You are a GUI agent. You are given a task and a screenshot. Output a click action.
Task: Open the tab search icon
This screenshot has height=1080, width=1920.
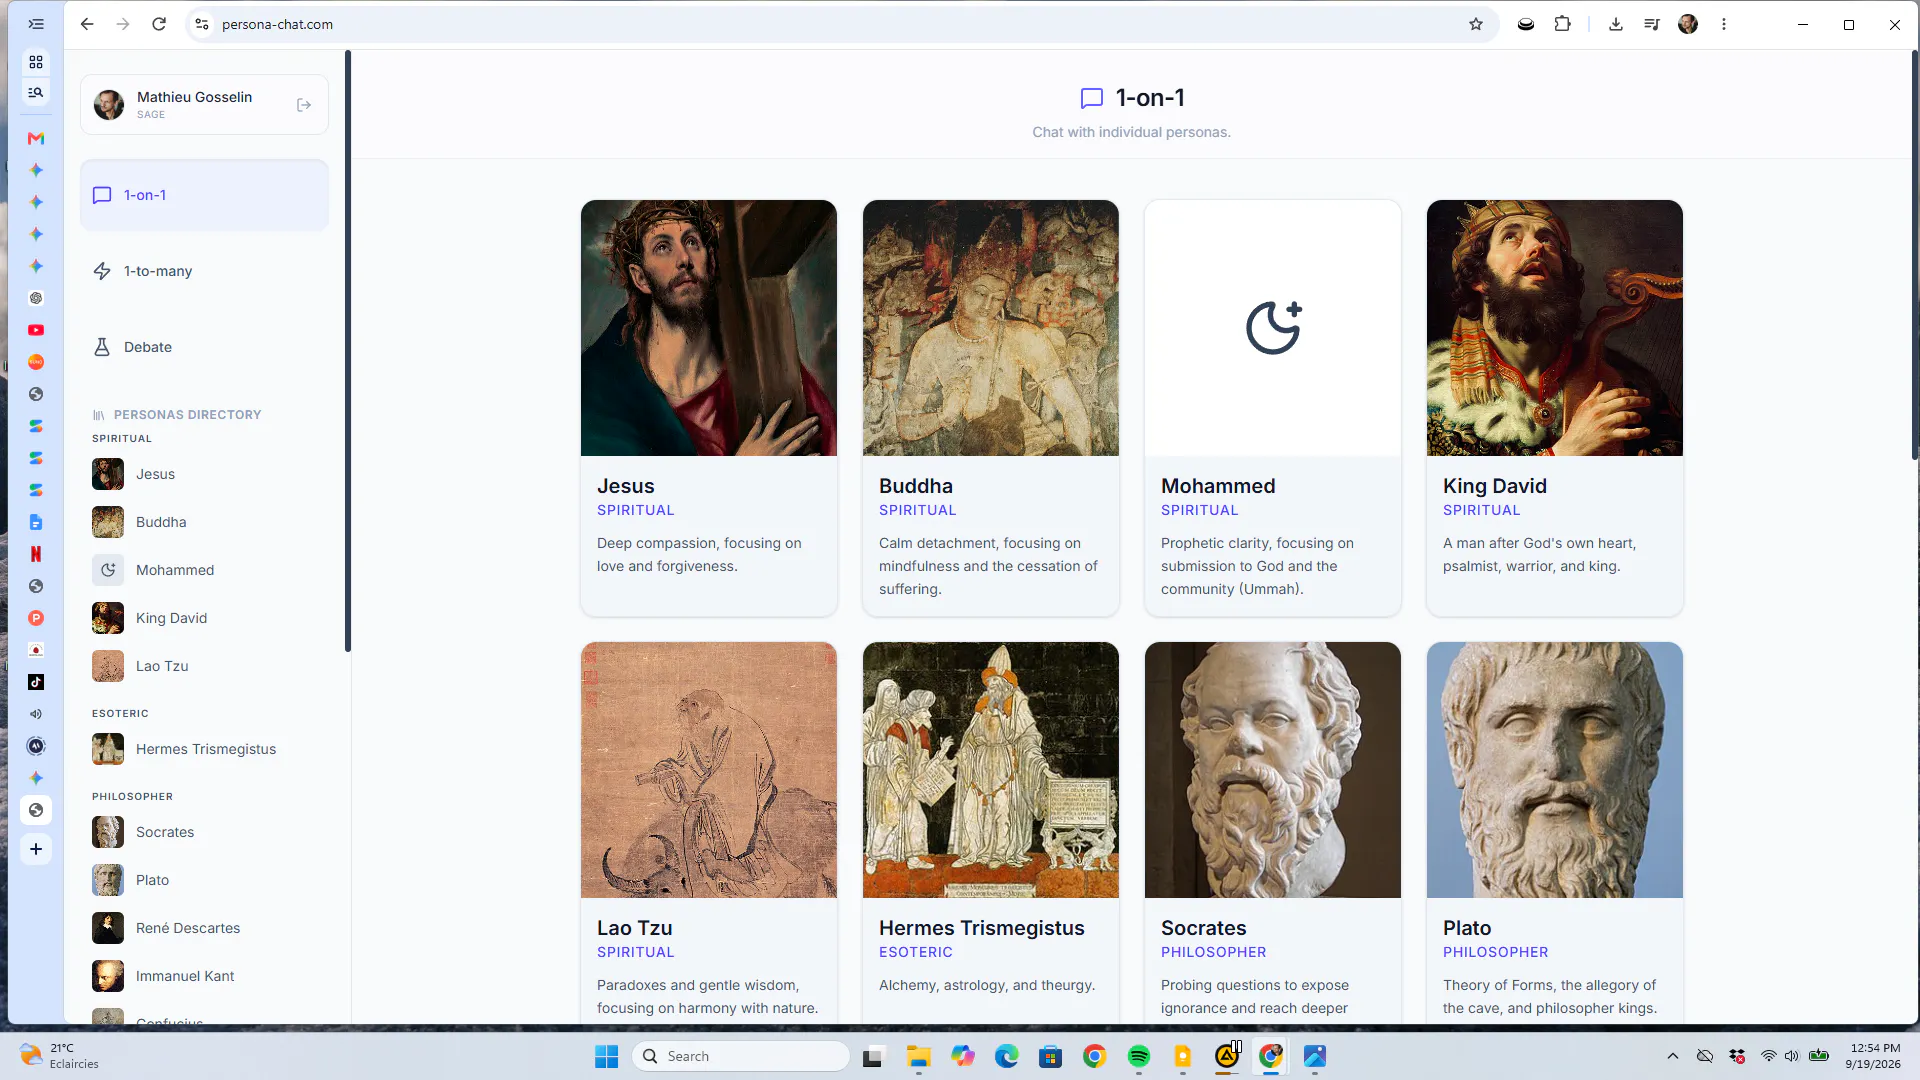point(36,92)
